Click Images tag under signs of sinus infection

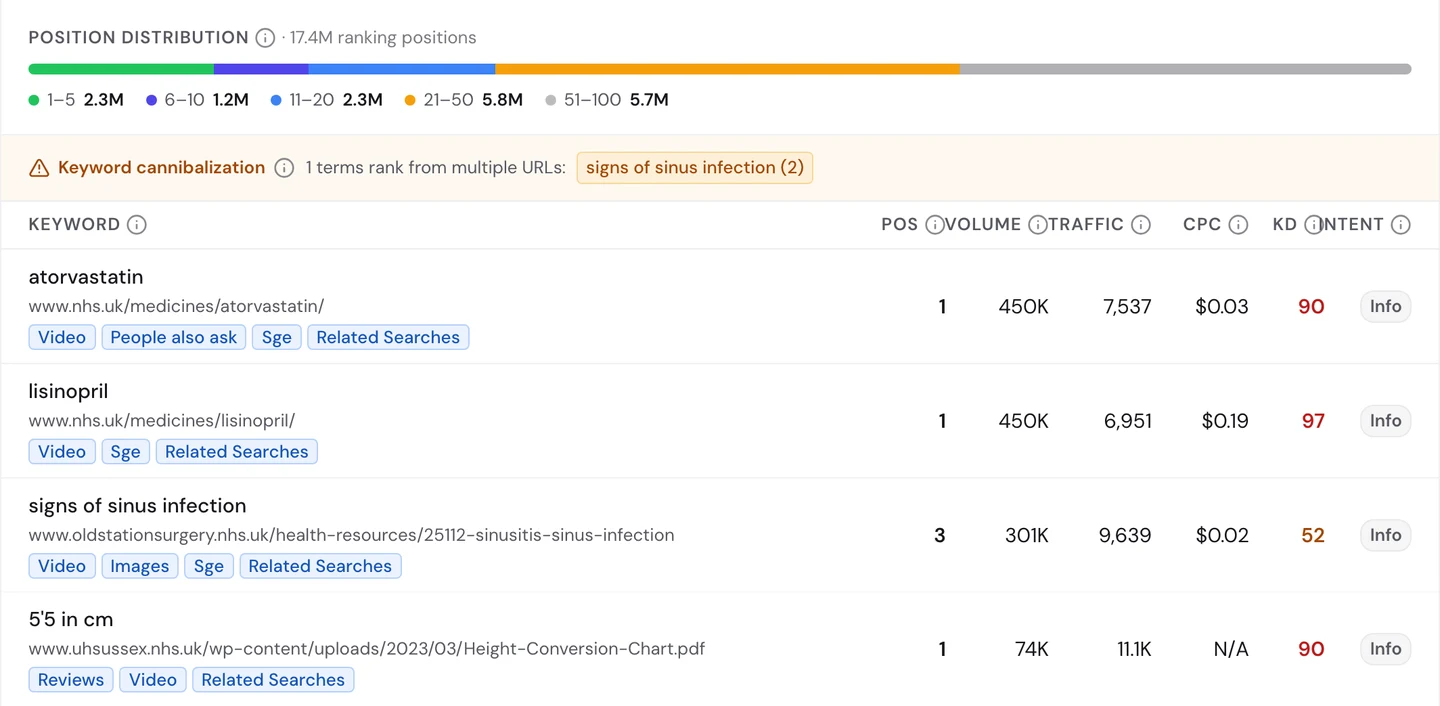click(x=140, y=566)
